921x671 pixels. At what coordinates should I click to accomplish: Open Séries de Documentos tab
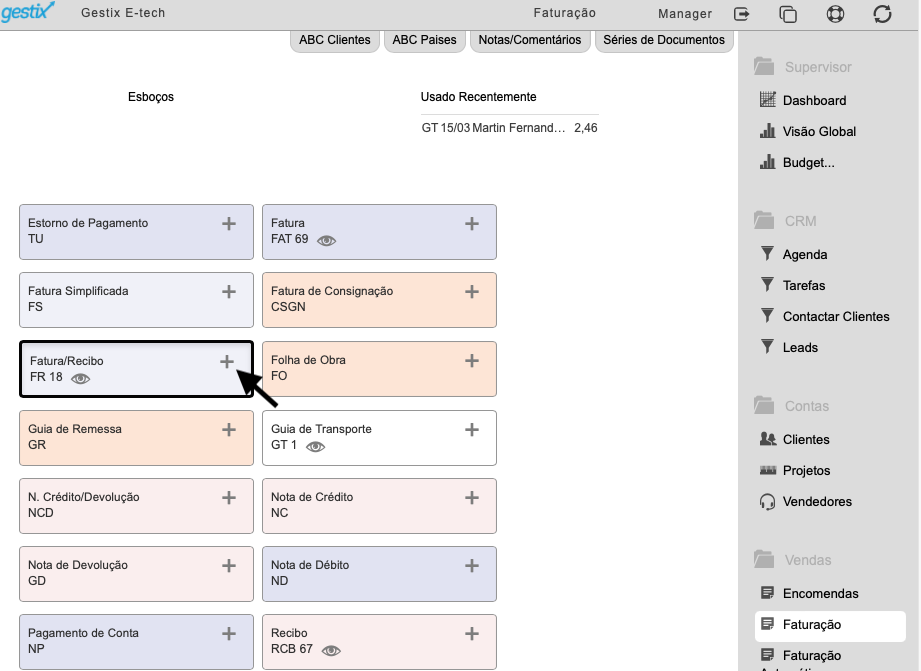(664, 40)
